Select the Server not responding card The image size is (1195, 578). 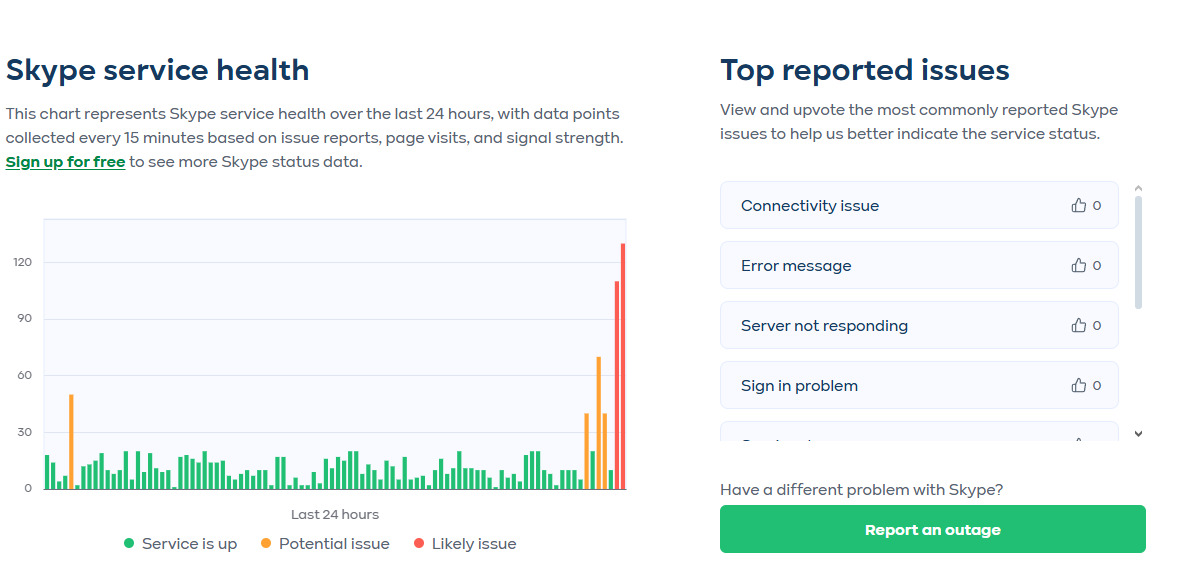(x=919, y=325)
